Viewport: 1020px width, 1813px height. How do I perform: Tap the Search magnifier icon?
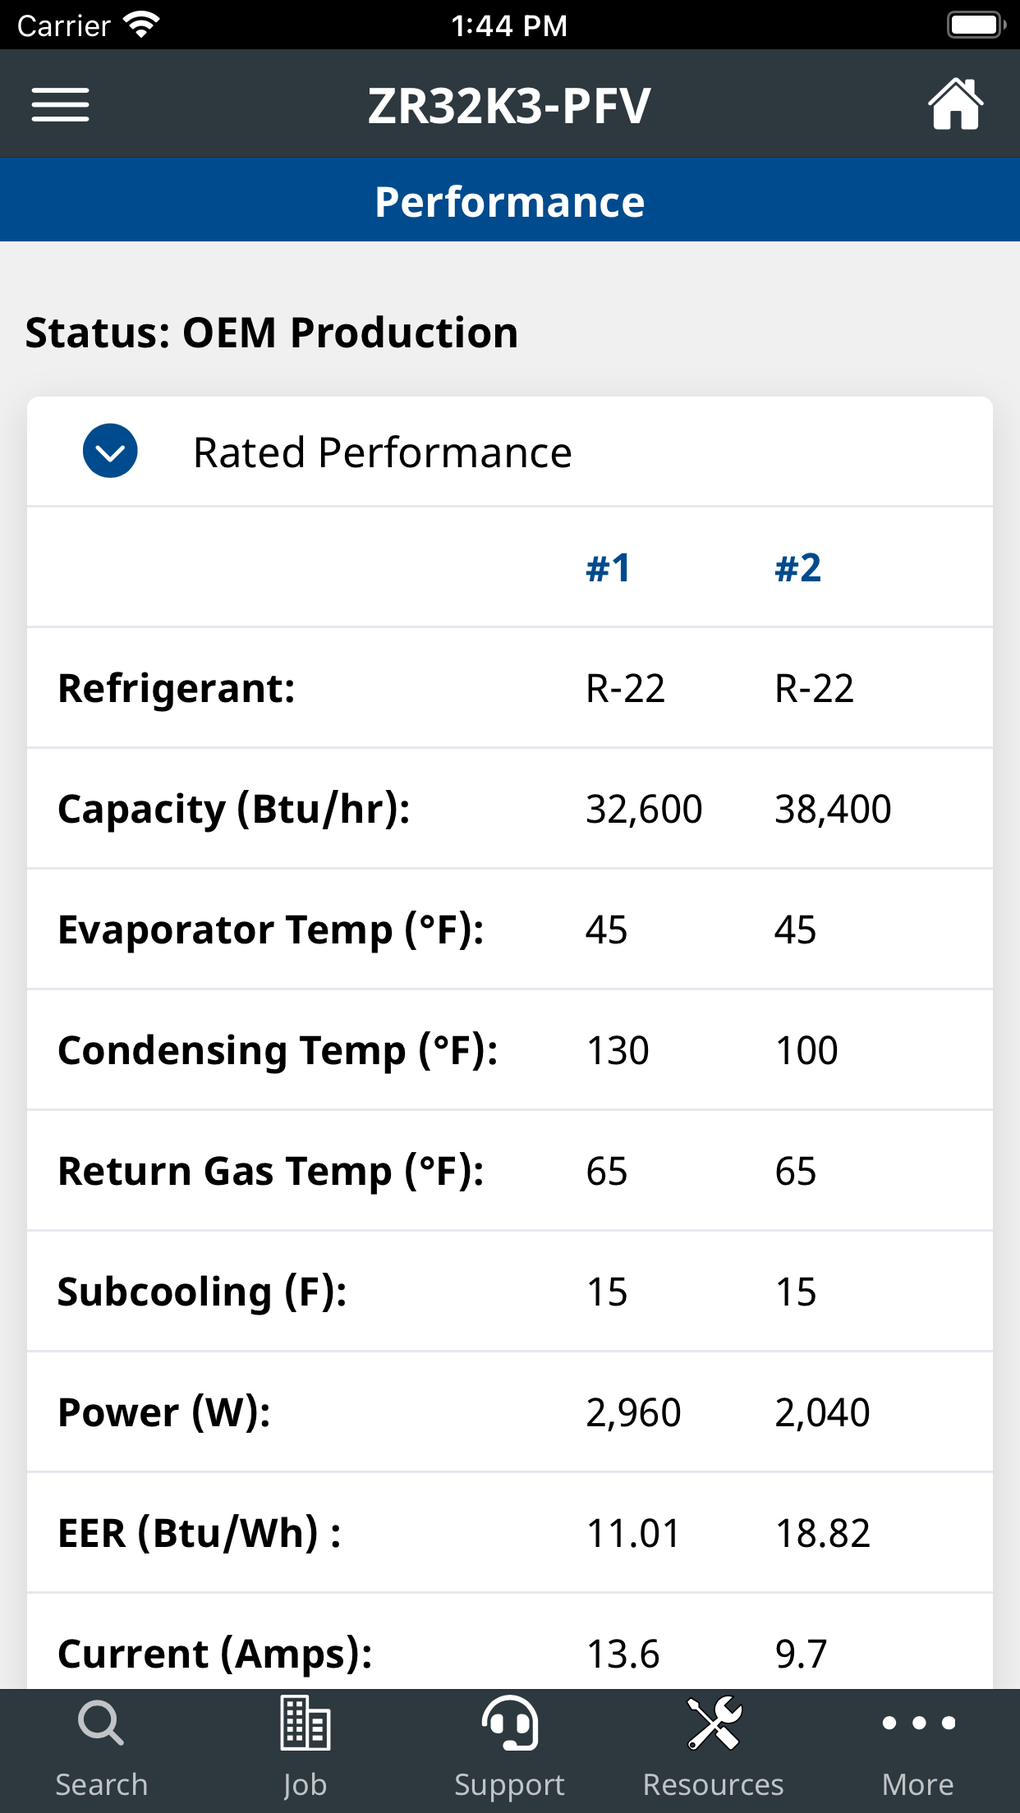pyautogui.click(x=101, y=1724)
